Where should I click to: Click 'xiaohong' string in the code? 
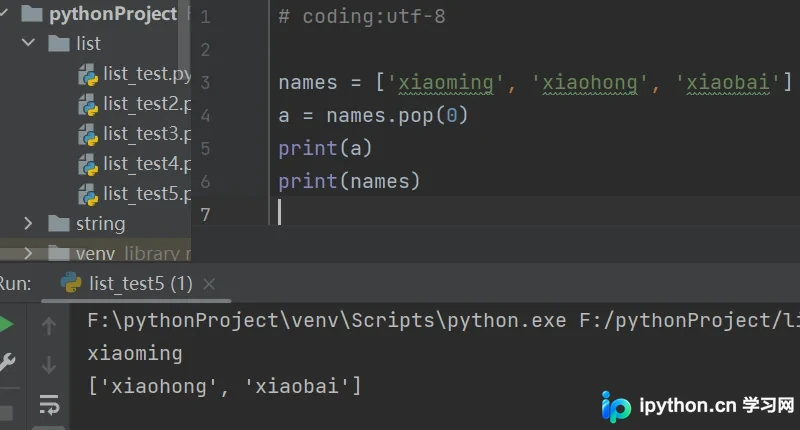[x=589, y=83]
